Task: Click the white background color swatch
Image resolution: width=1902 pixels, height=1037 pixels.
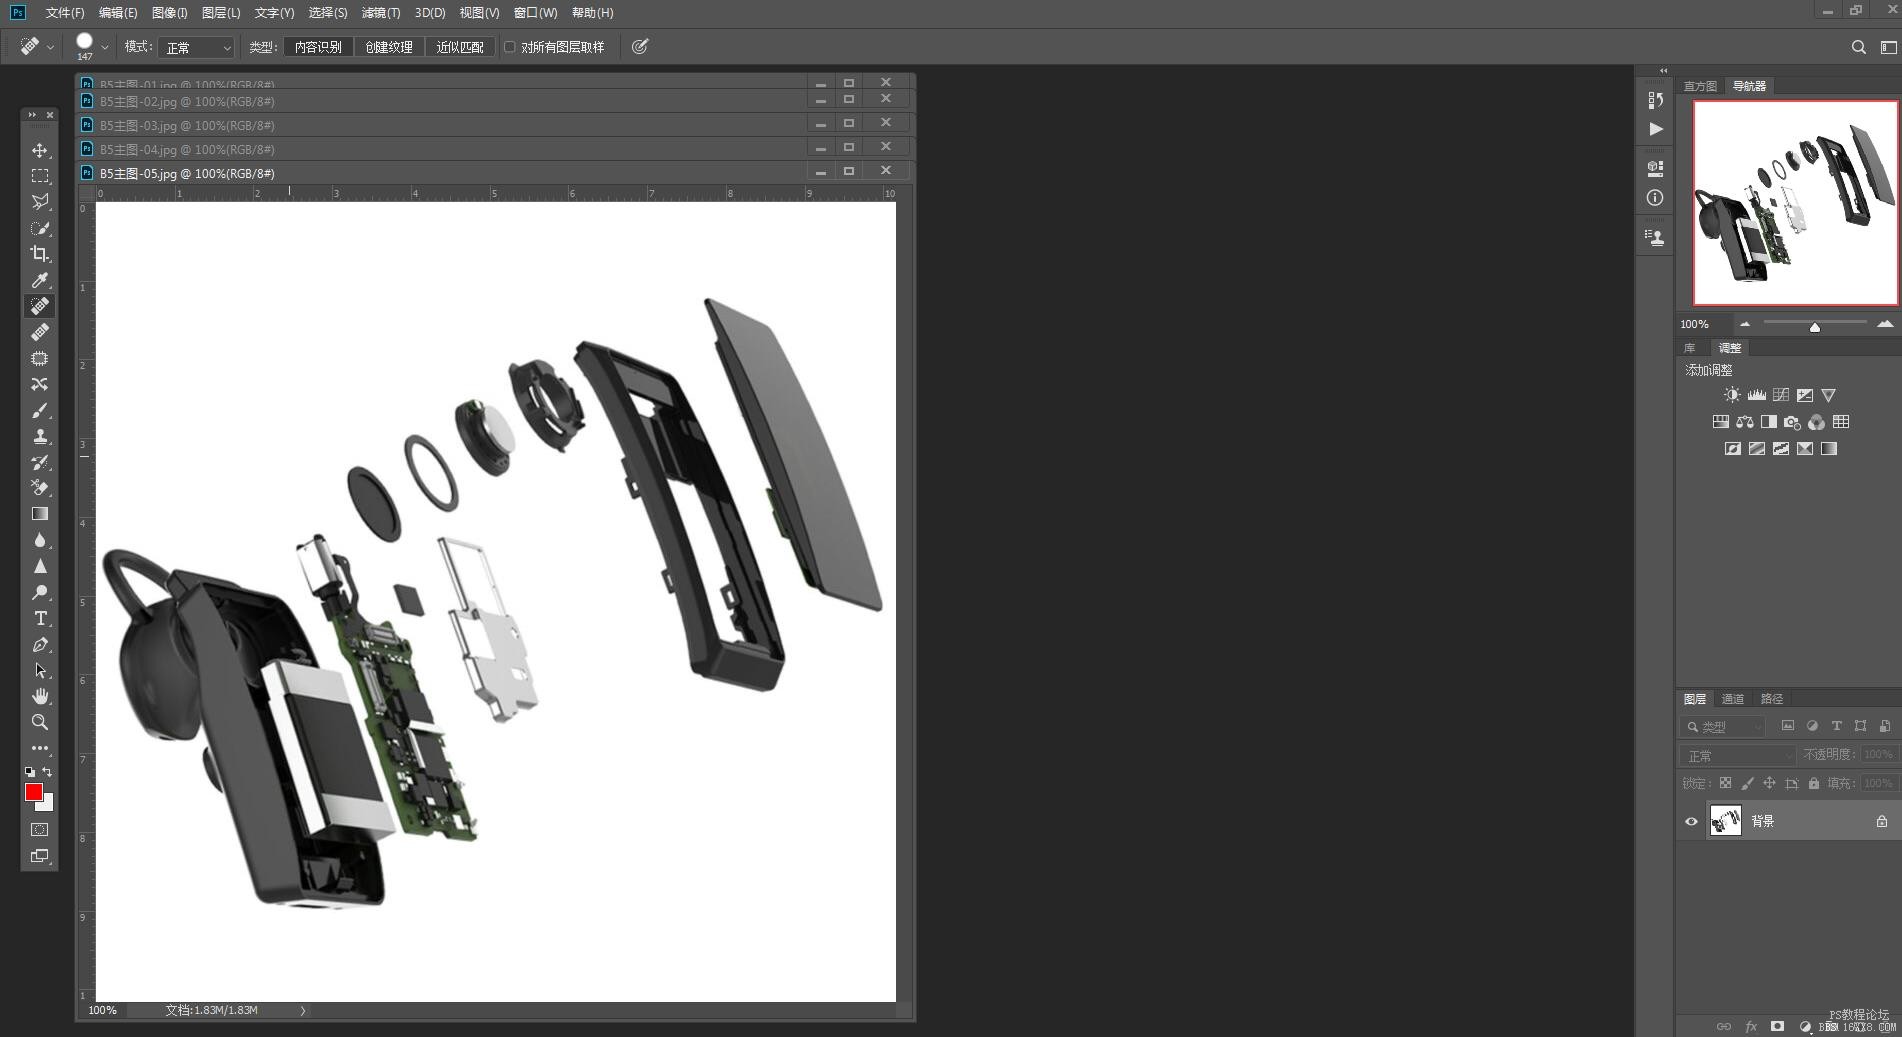Action: (47, 804)
